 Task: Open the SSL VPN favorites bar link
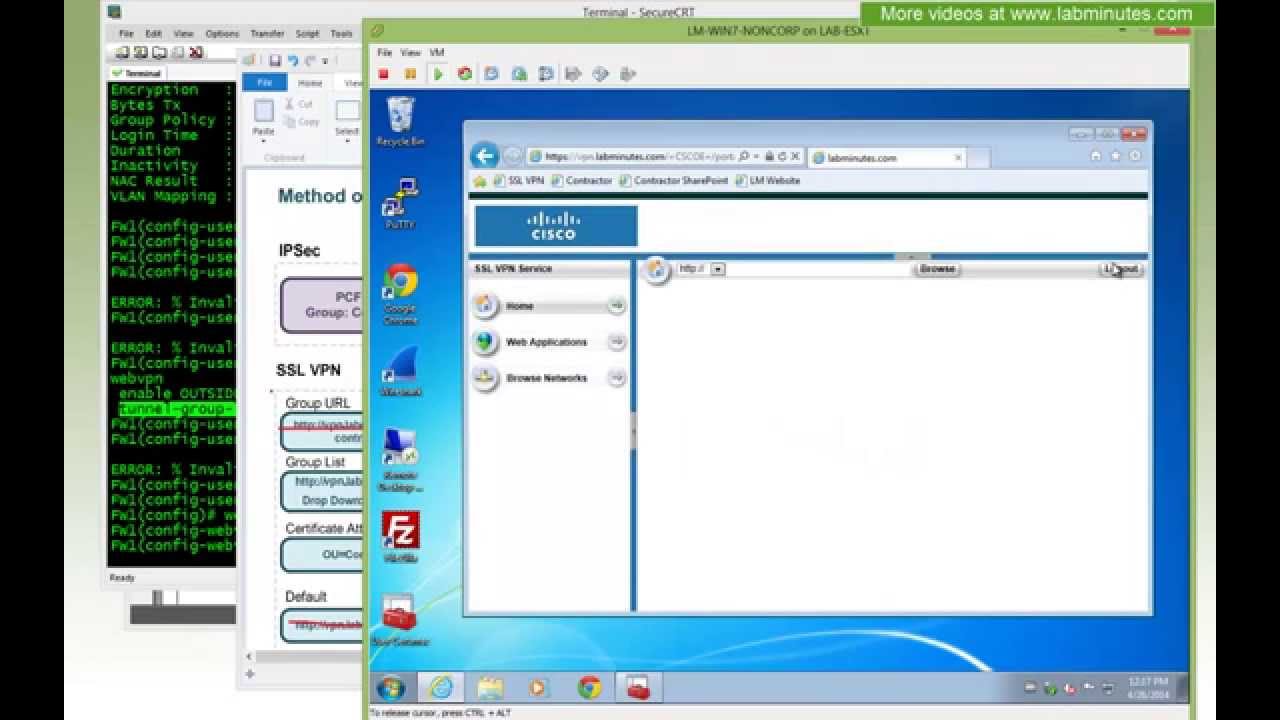[519, 181]
